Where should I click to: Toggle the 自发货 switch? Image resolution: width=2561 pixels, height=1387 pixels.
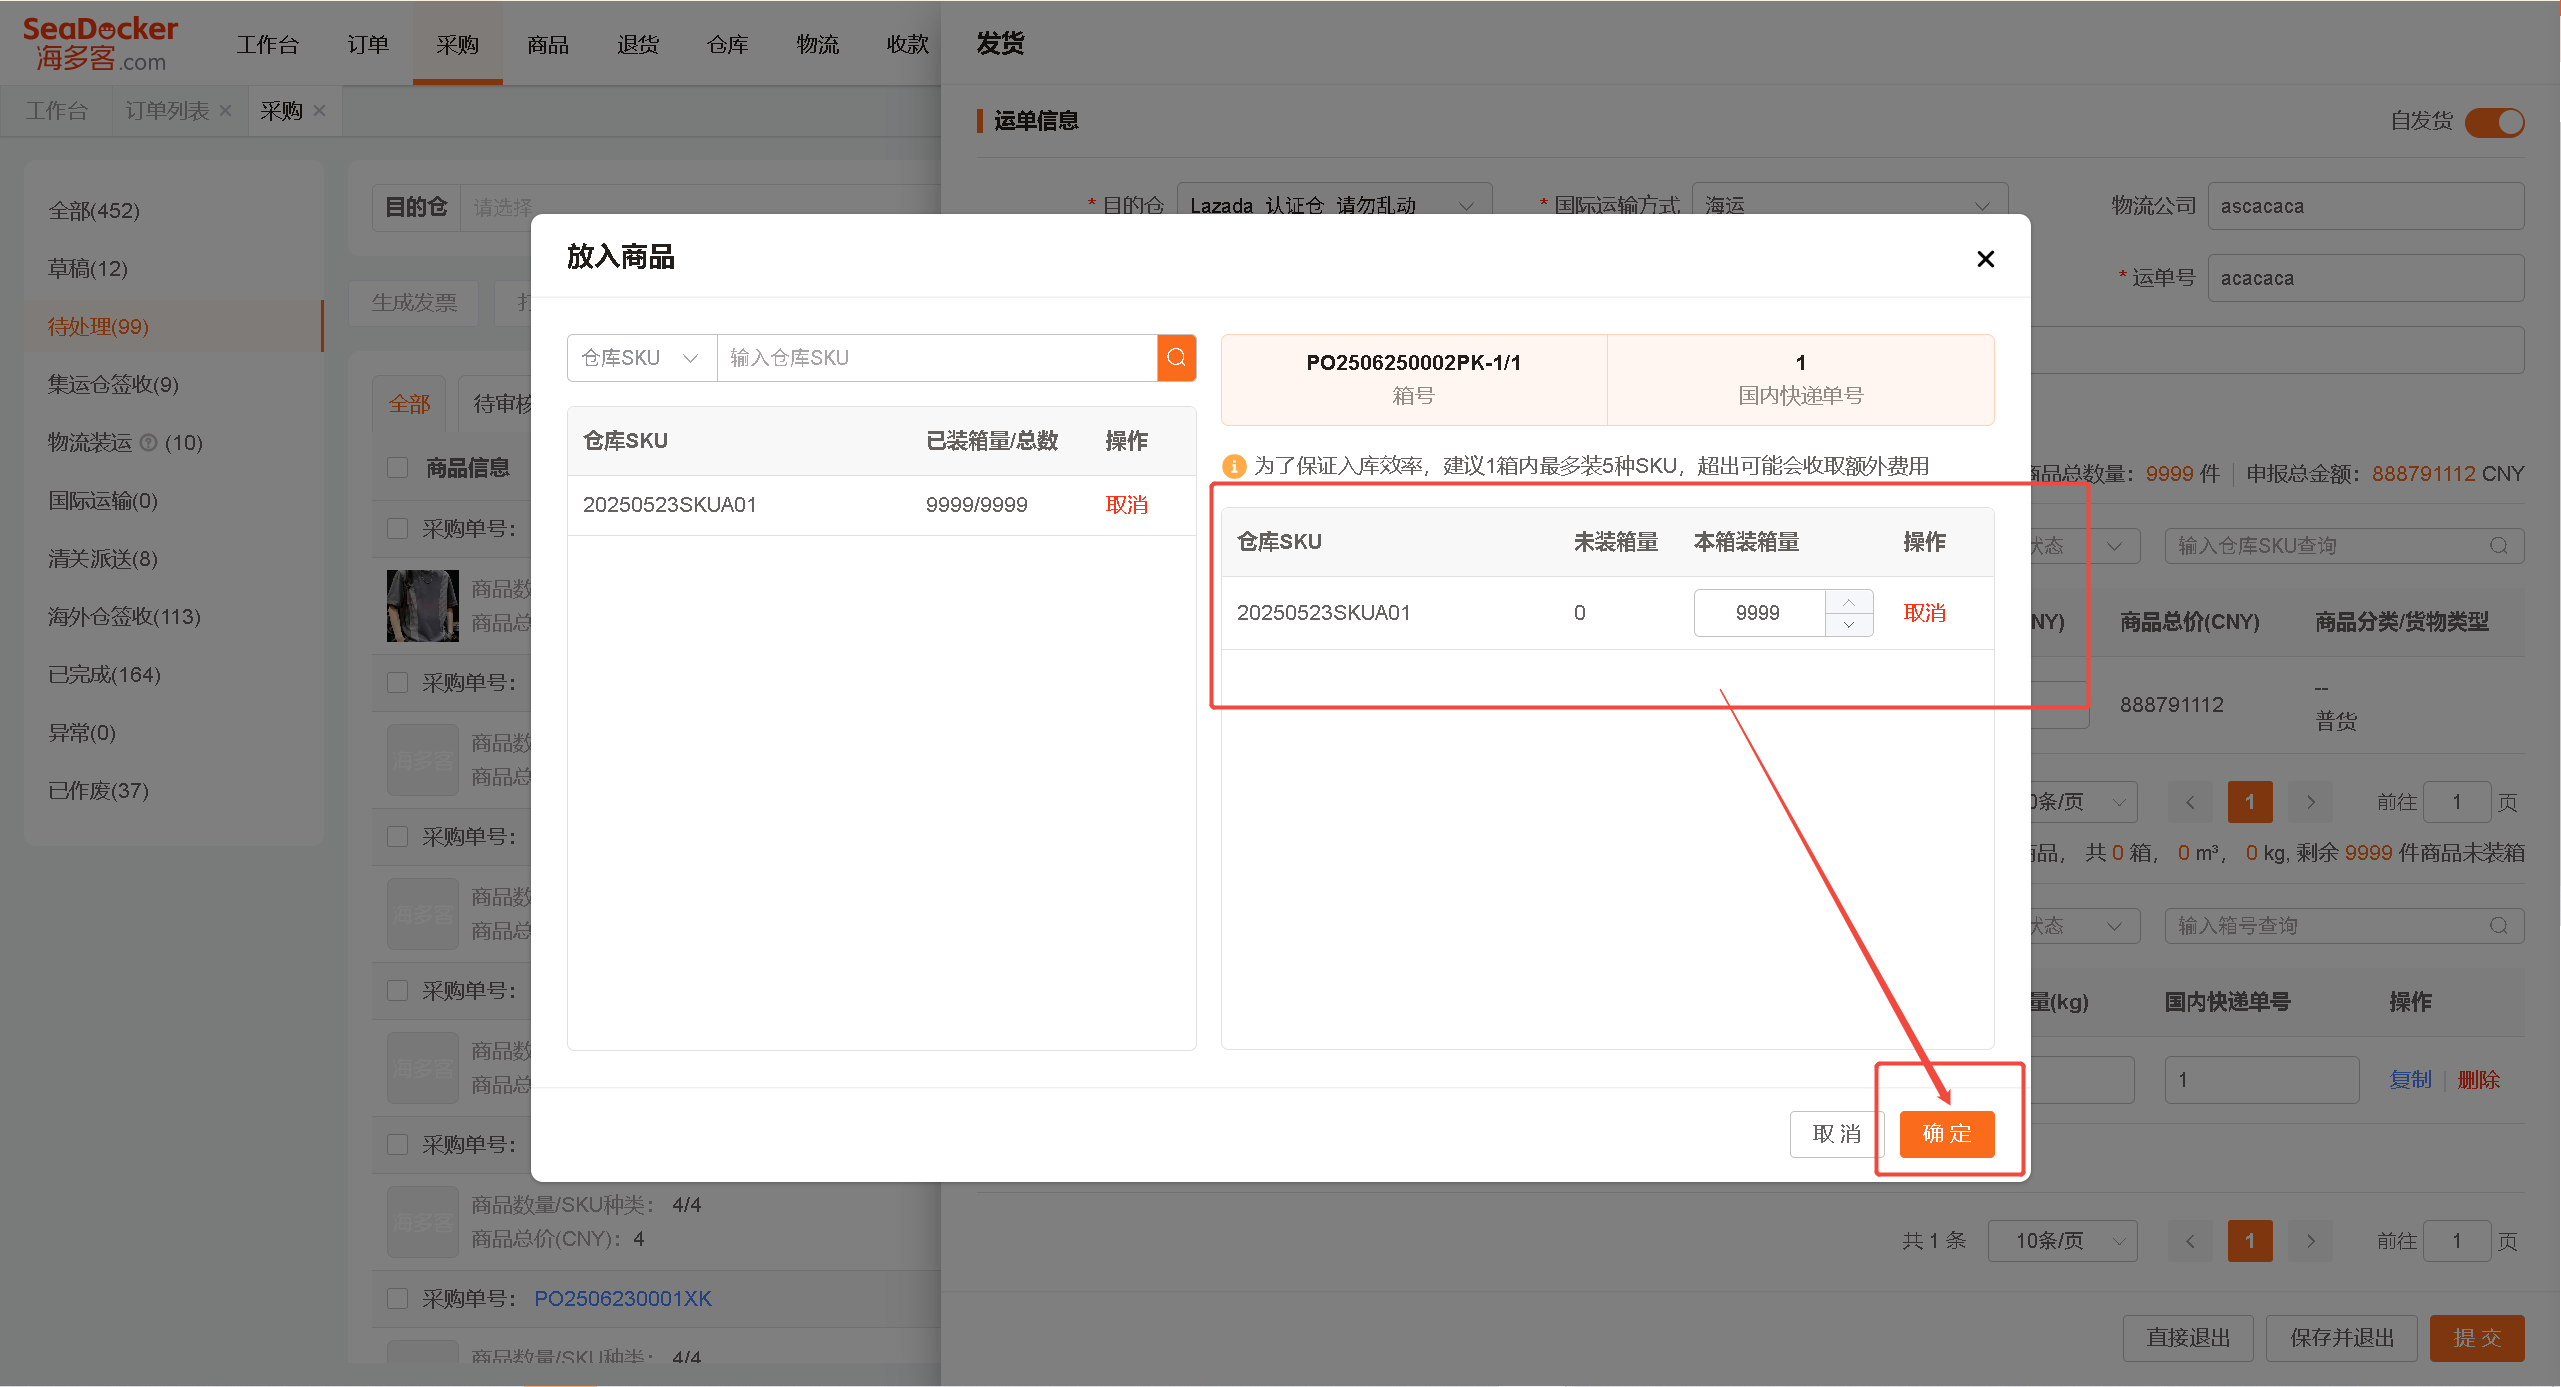(x=2494, y=122)
